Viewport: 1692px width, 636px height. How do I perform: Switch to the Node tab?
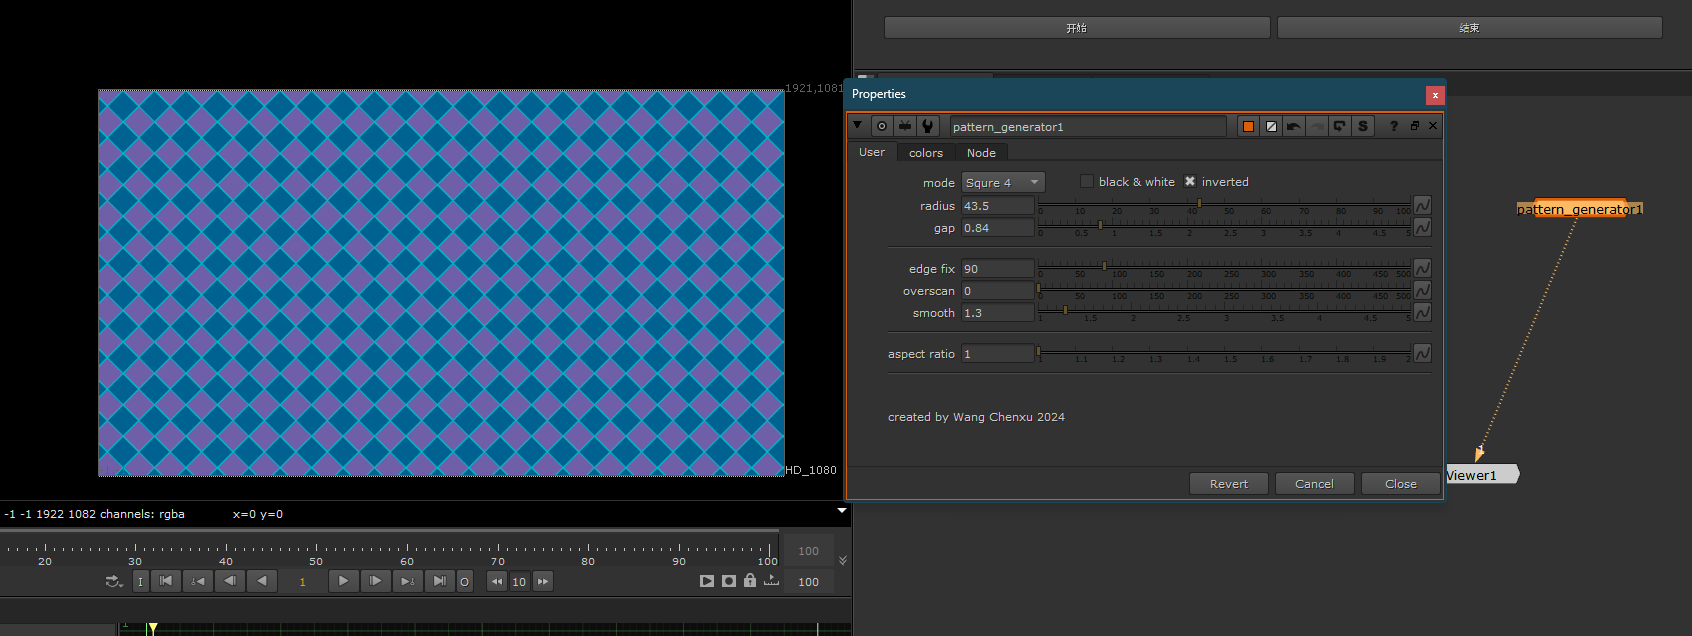(x=980, y=153)
